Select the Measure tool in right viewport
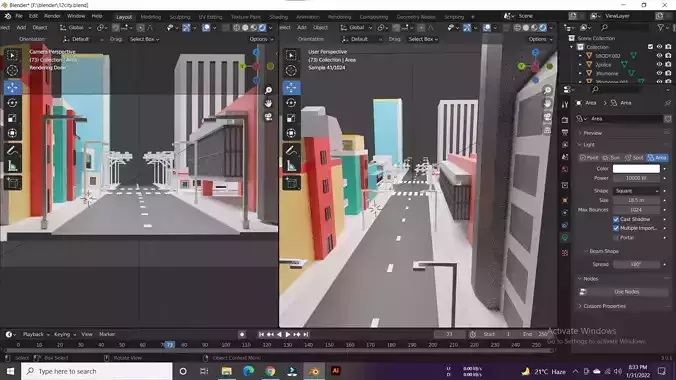The height and width of the screenshot is (380, 676). [291, 166]
